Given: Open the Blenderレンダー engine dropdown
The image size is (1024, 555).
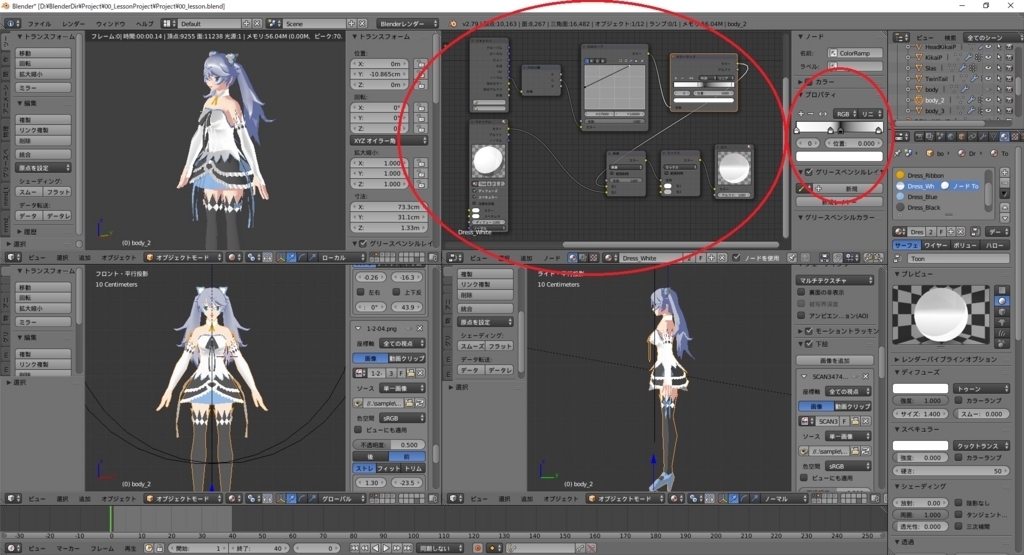Looking at the screenshot, I should tap(408, 24).
